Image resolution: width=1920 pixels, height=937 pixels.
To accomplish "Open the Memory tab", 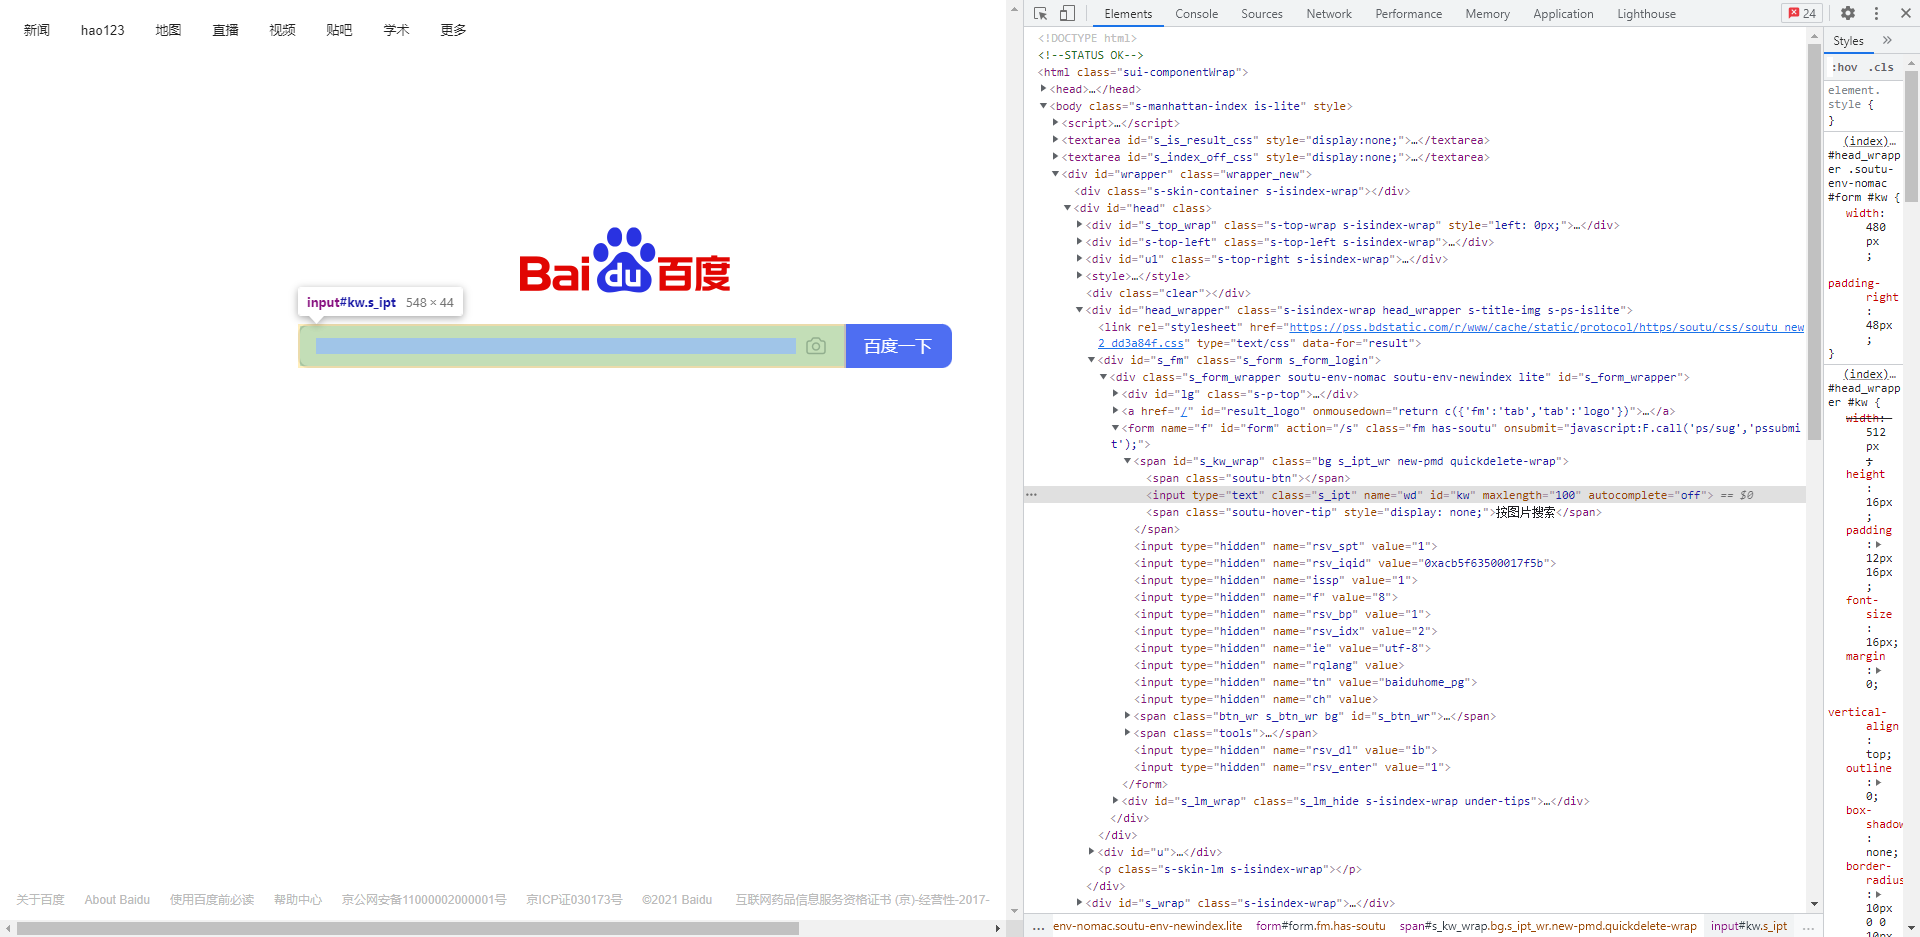I will pos(1487,14).
